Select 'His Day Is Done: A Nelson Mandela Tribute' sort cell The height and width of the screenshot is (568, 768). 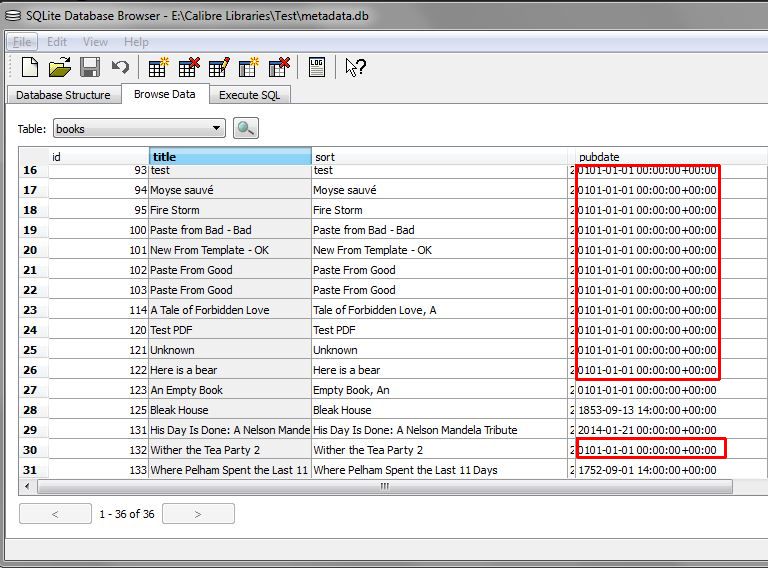[439, 430]
